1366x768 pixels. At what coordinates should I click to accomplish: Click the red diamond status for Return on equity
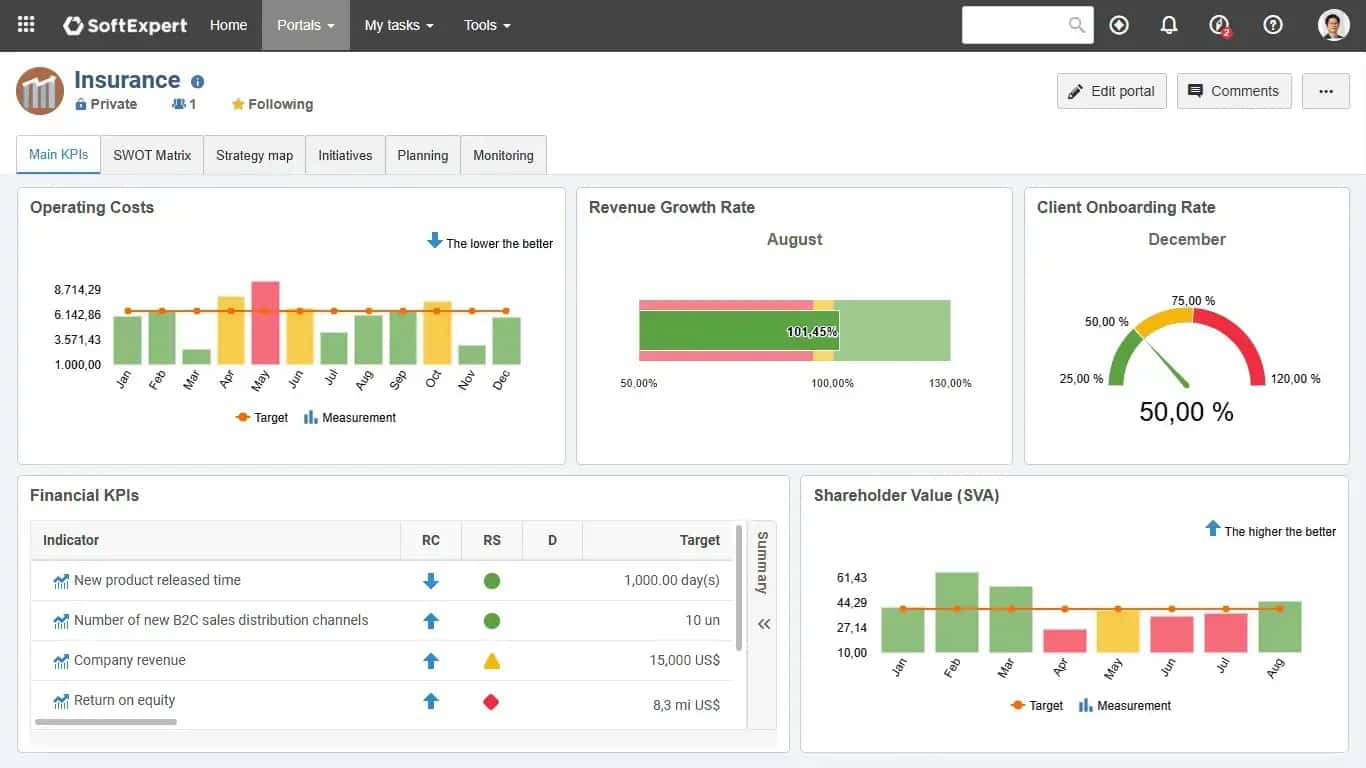[x=491, y=702]
